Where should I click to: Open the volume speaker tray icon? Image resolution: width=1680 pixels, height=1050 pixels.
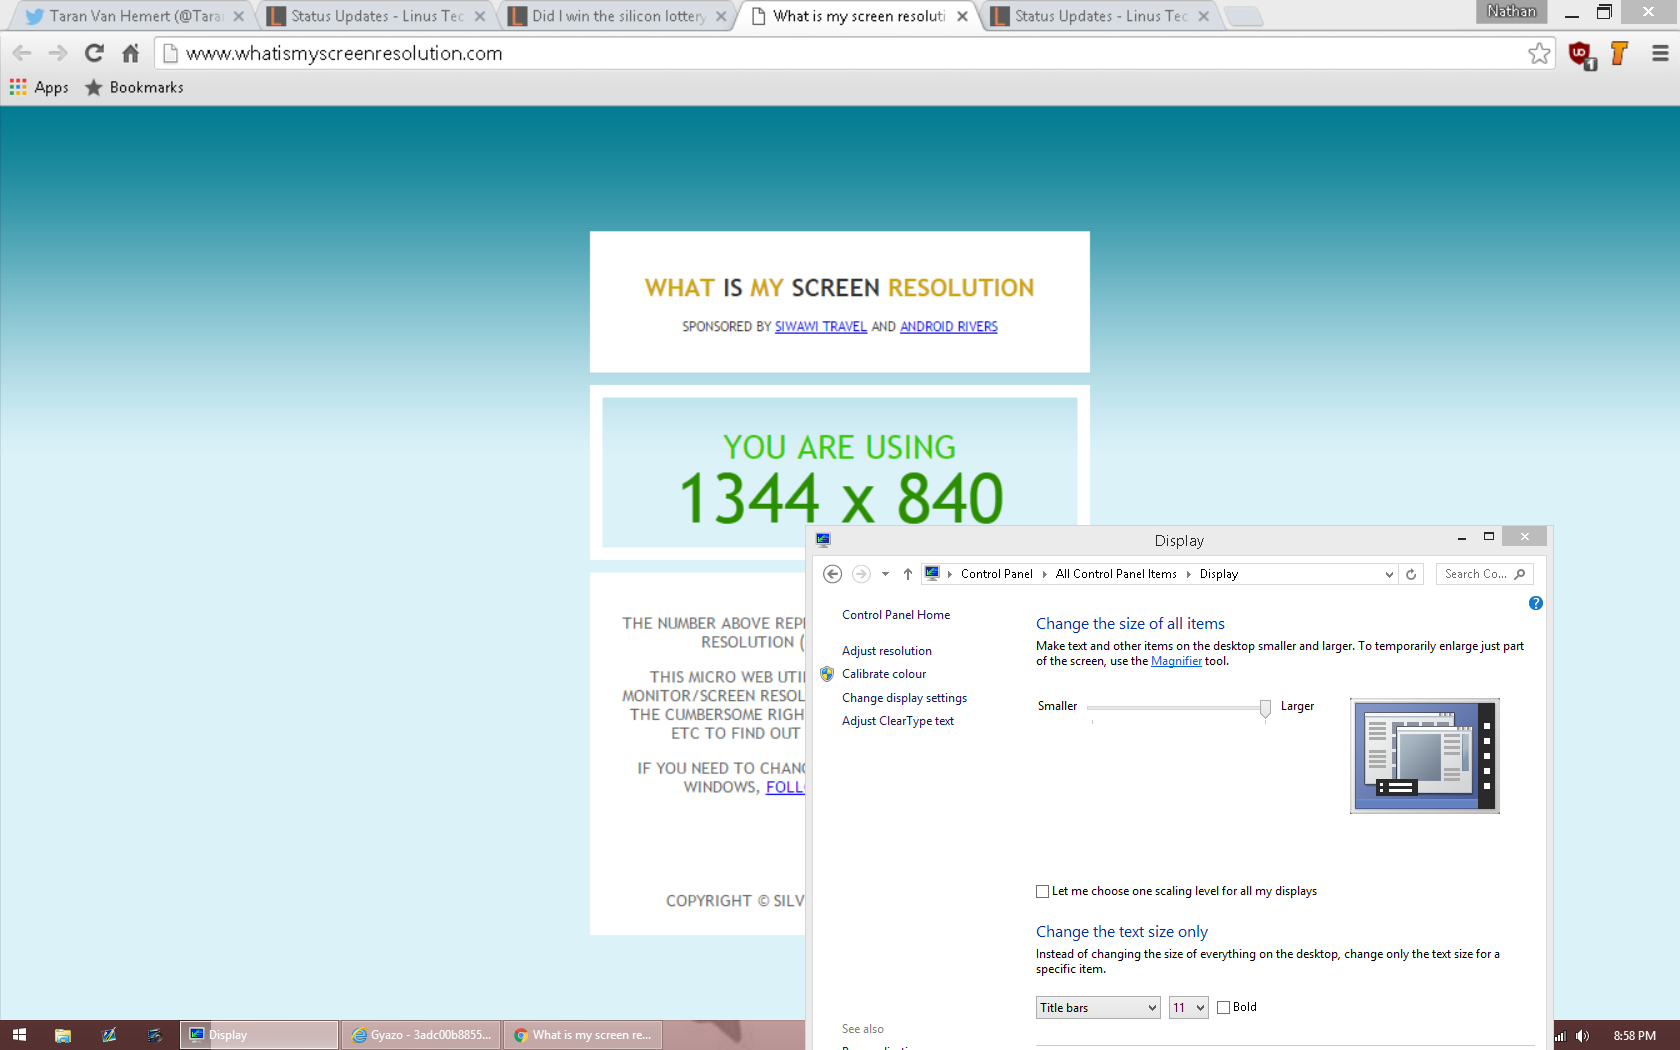point(1582,1036)
